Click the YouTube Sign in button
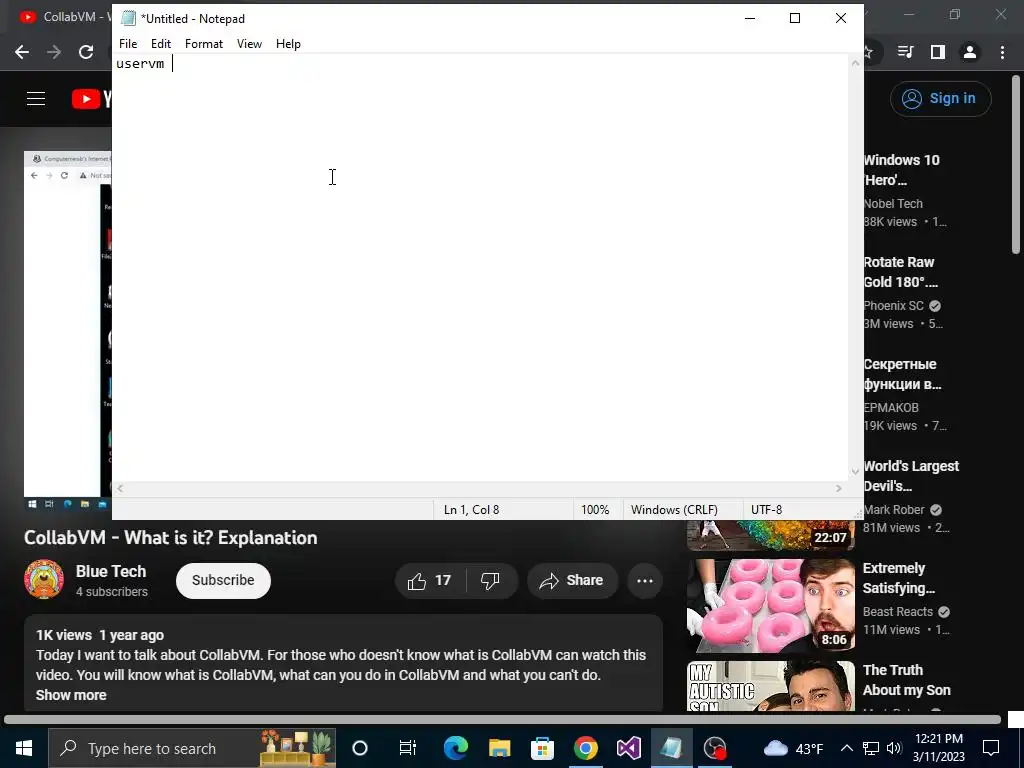The height and width of the screenshot is (768, 1024). tap(940, 99)
